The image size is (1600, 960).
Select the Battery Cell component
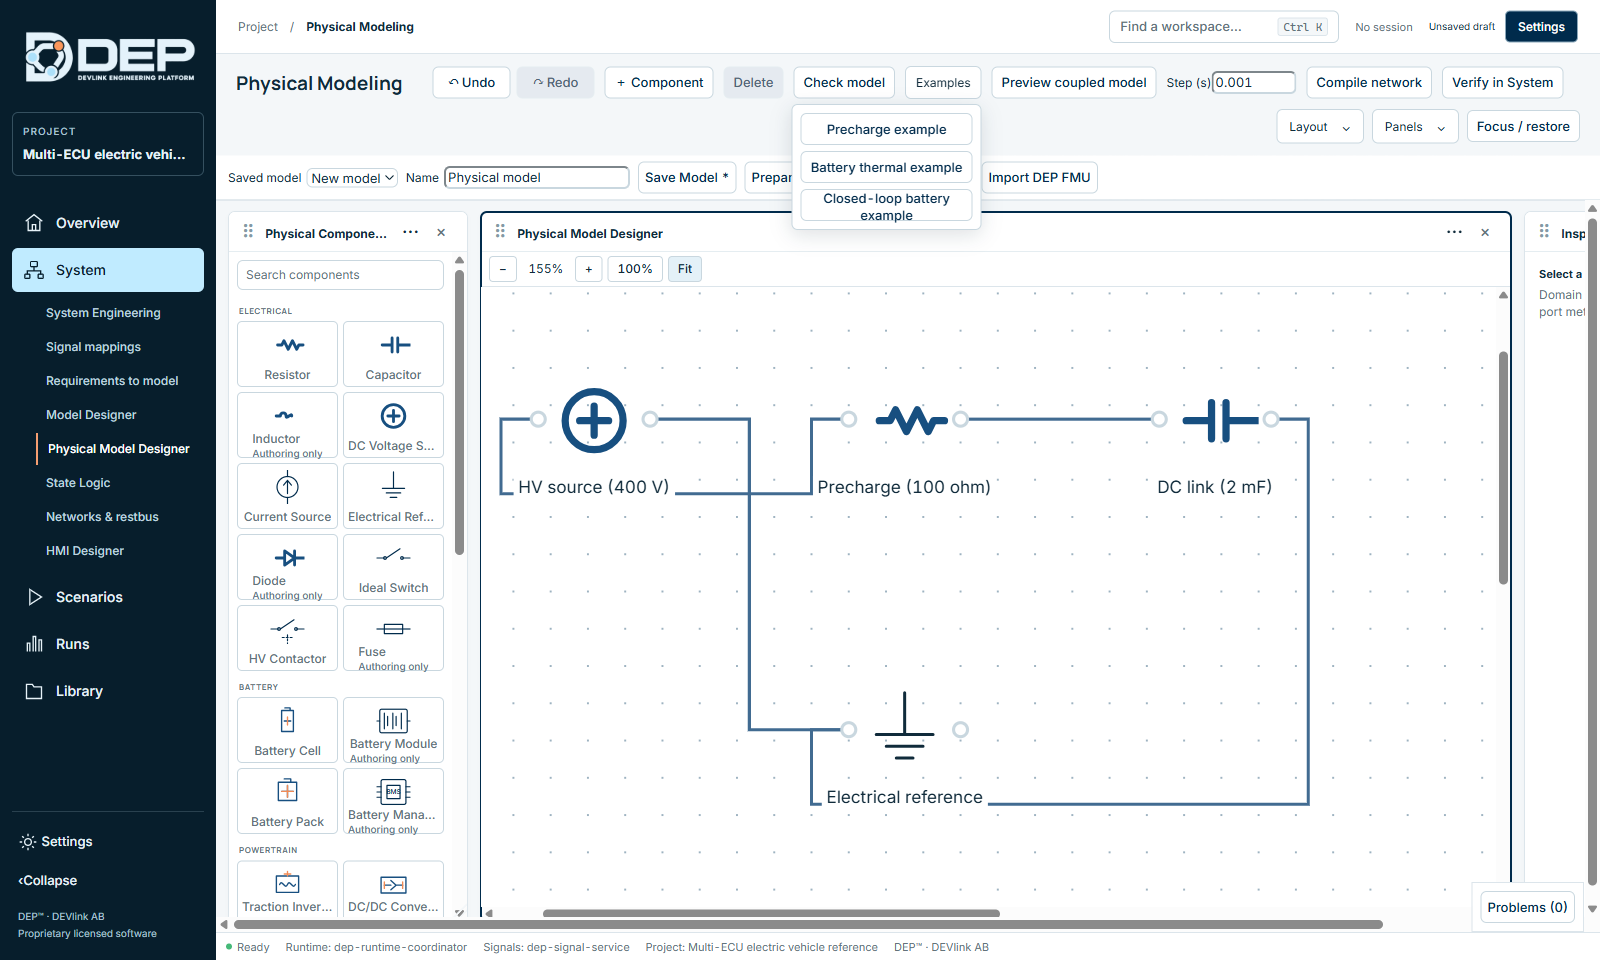[287, 730]
